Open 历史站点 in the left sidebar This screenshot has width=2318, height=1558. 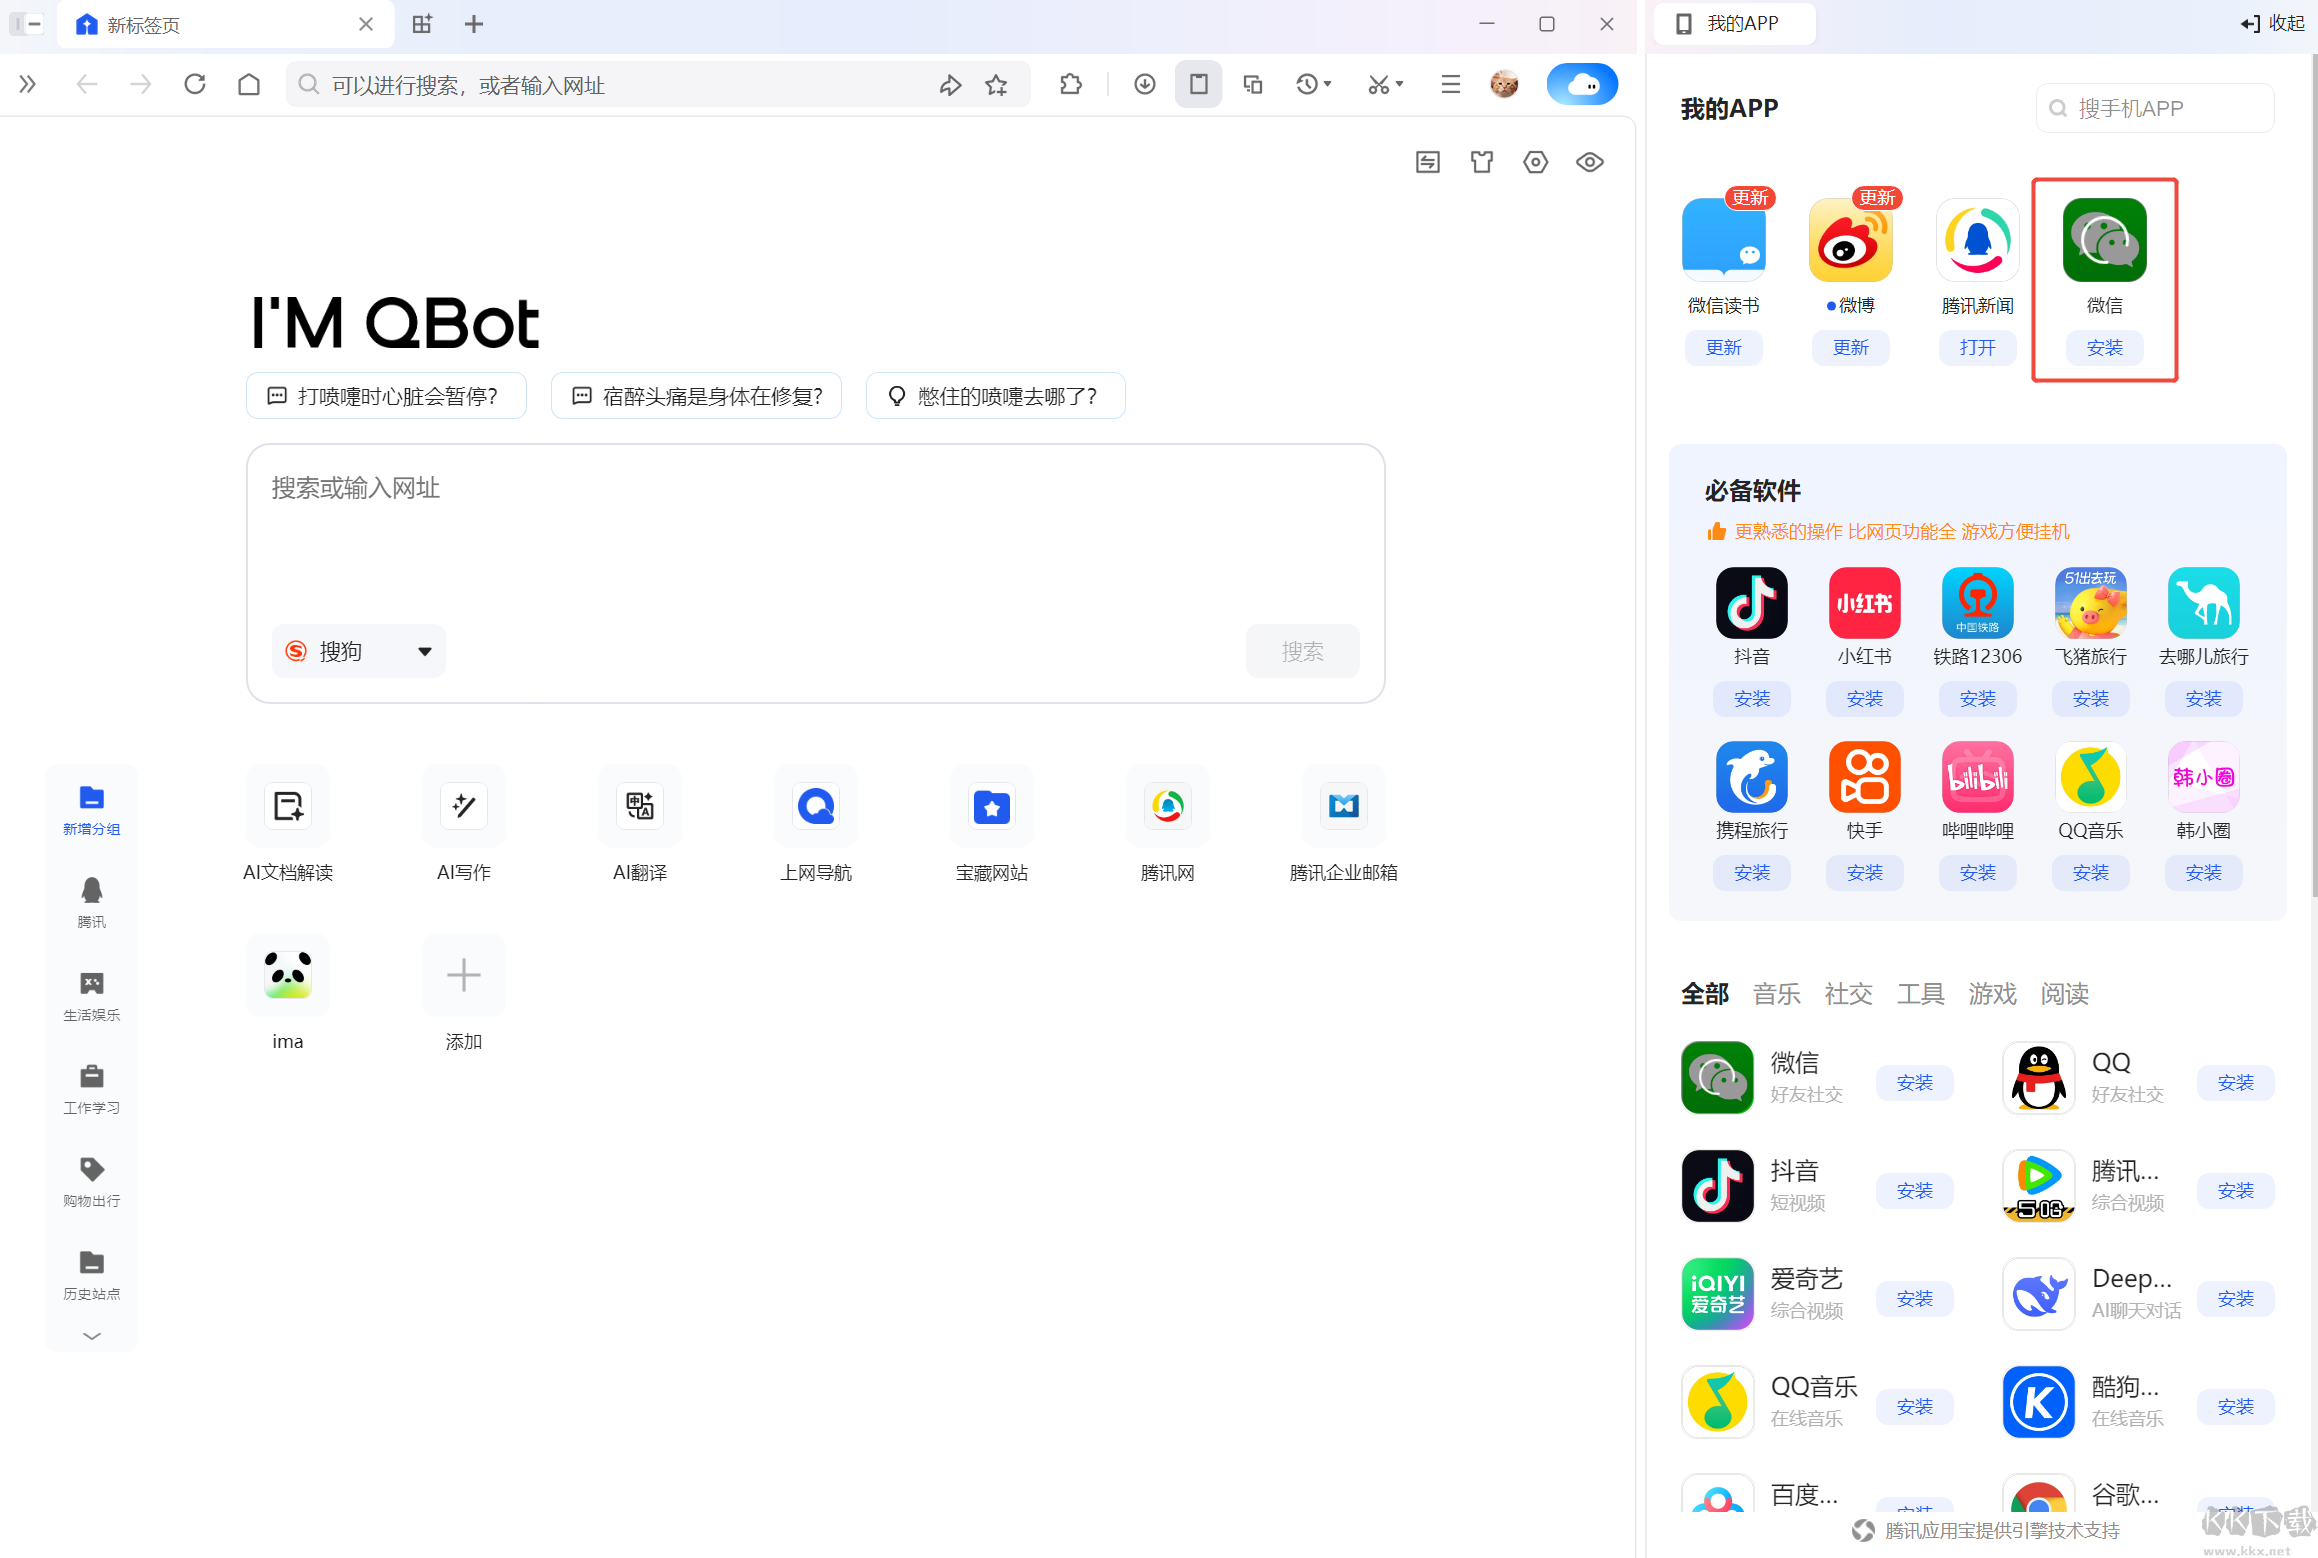(x=91, y=1273)
